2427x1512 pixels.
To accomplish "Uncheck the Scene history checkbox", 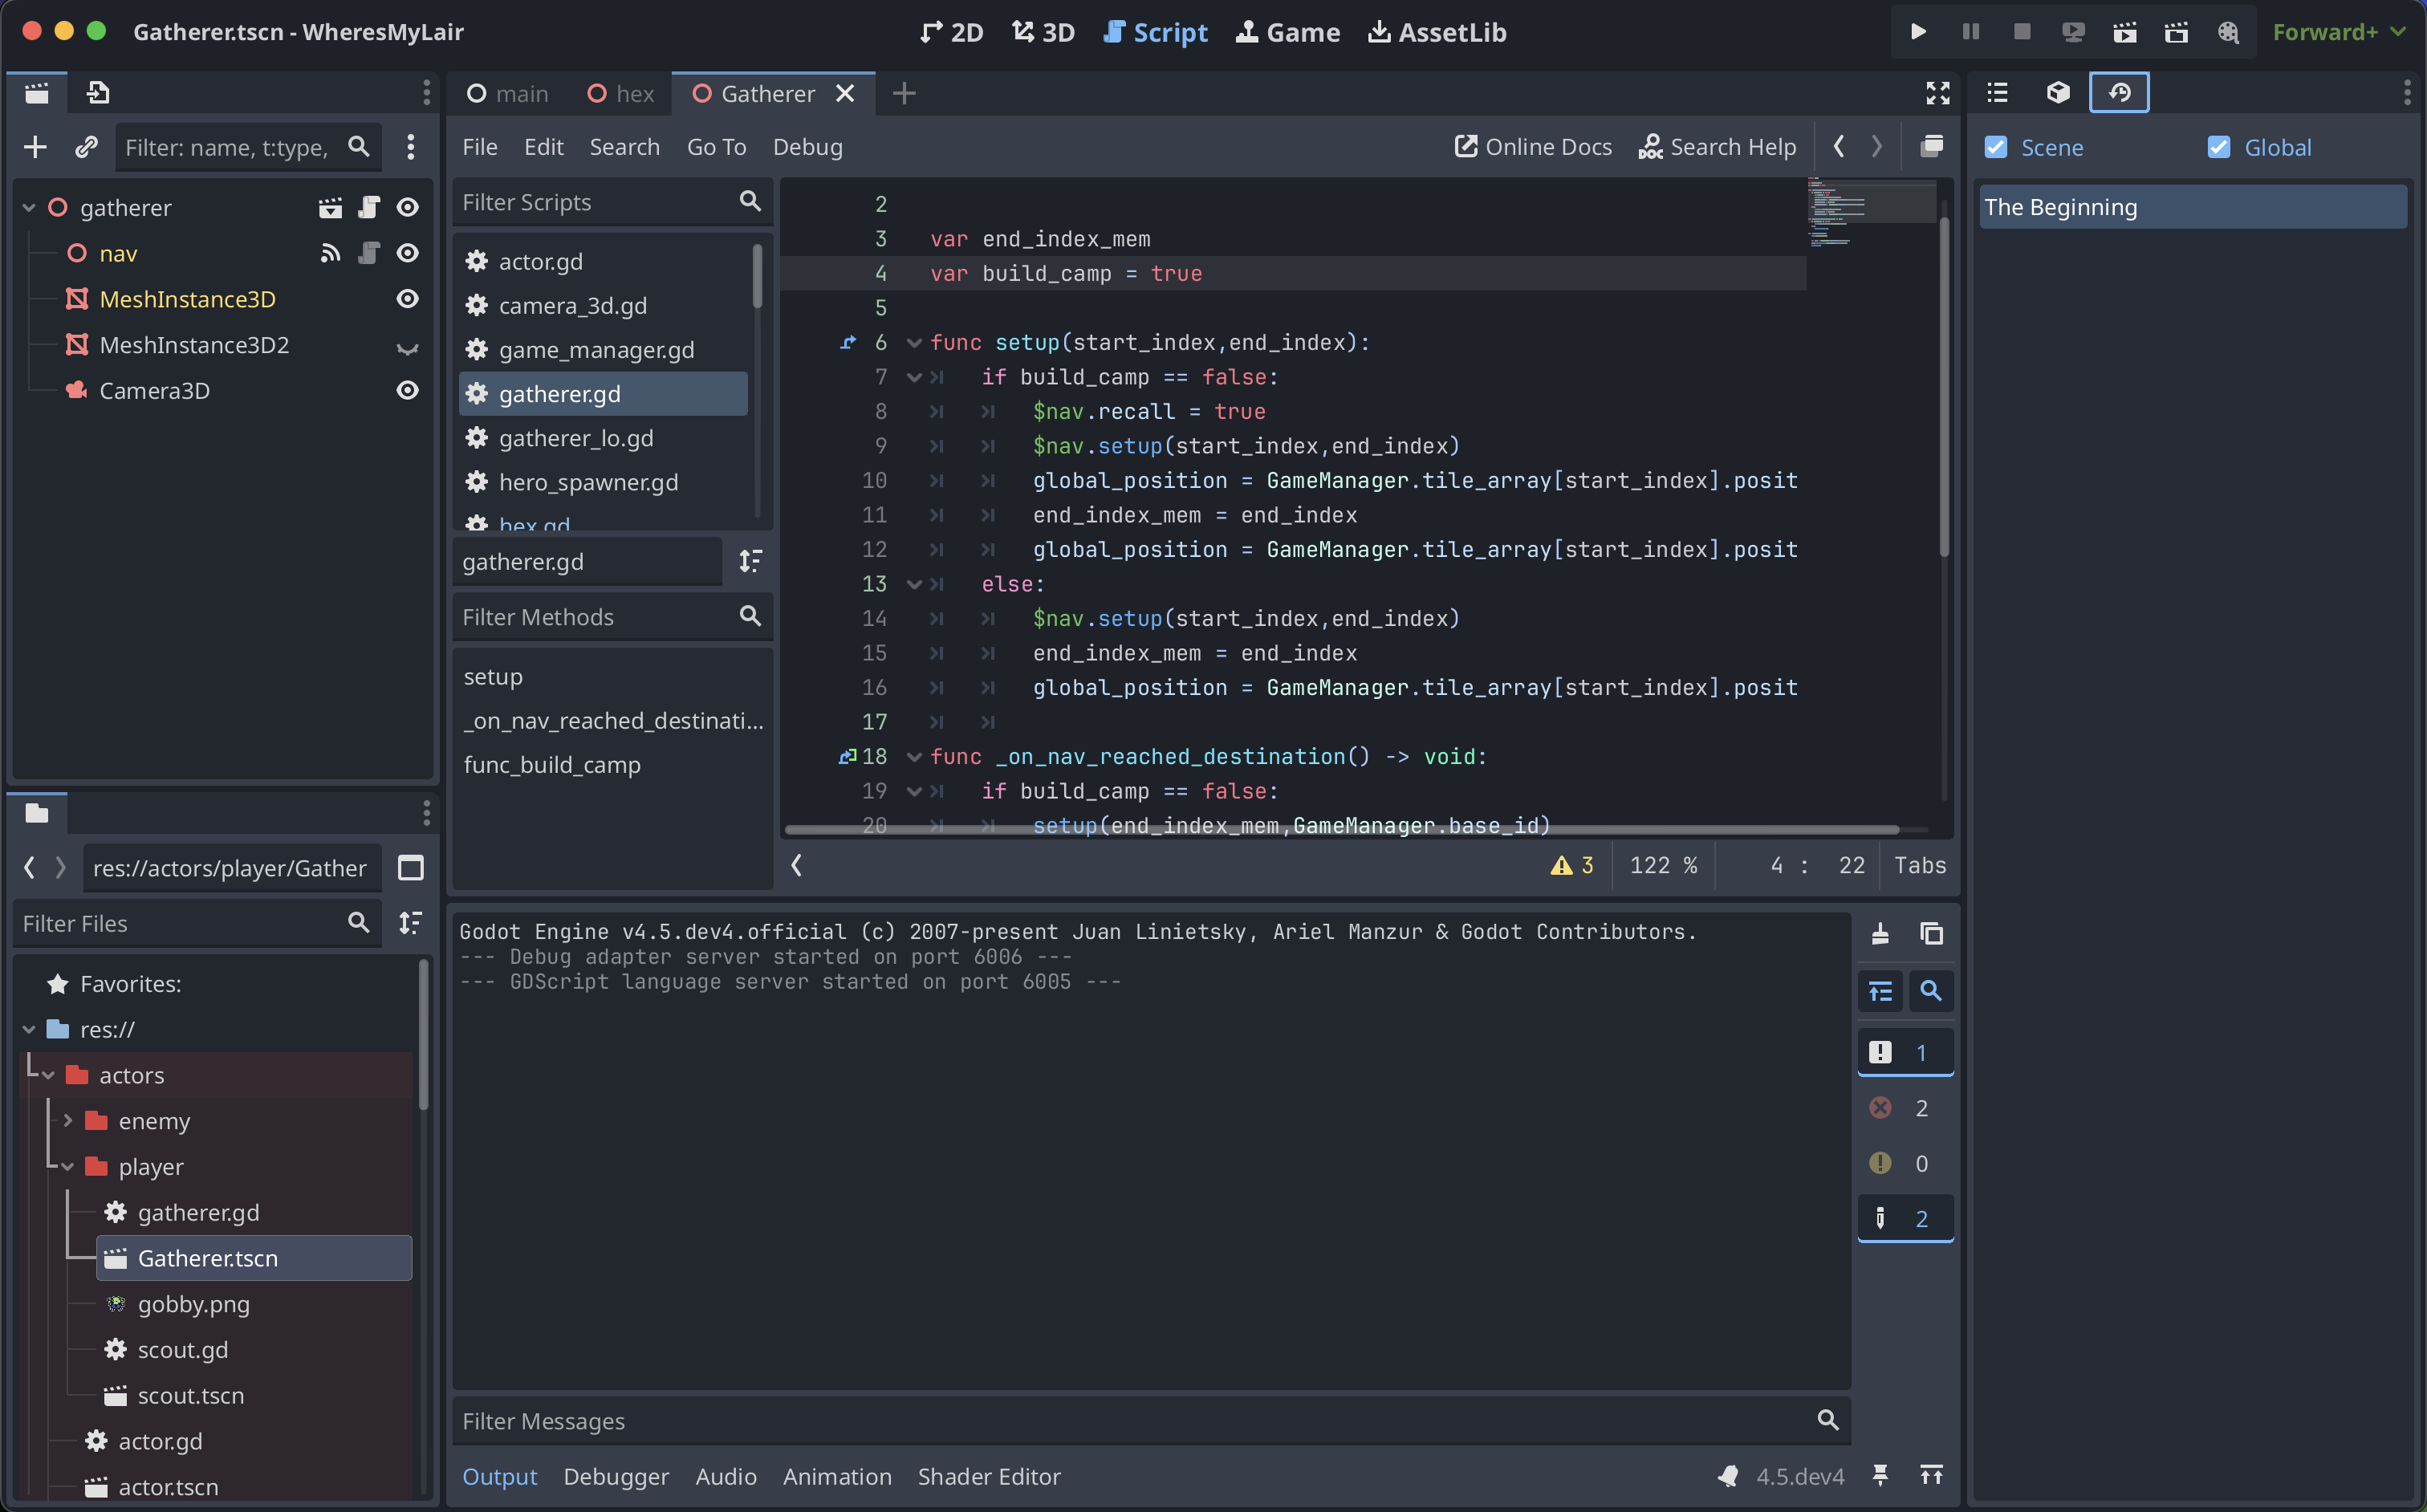I will coord(1996,147).
